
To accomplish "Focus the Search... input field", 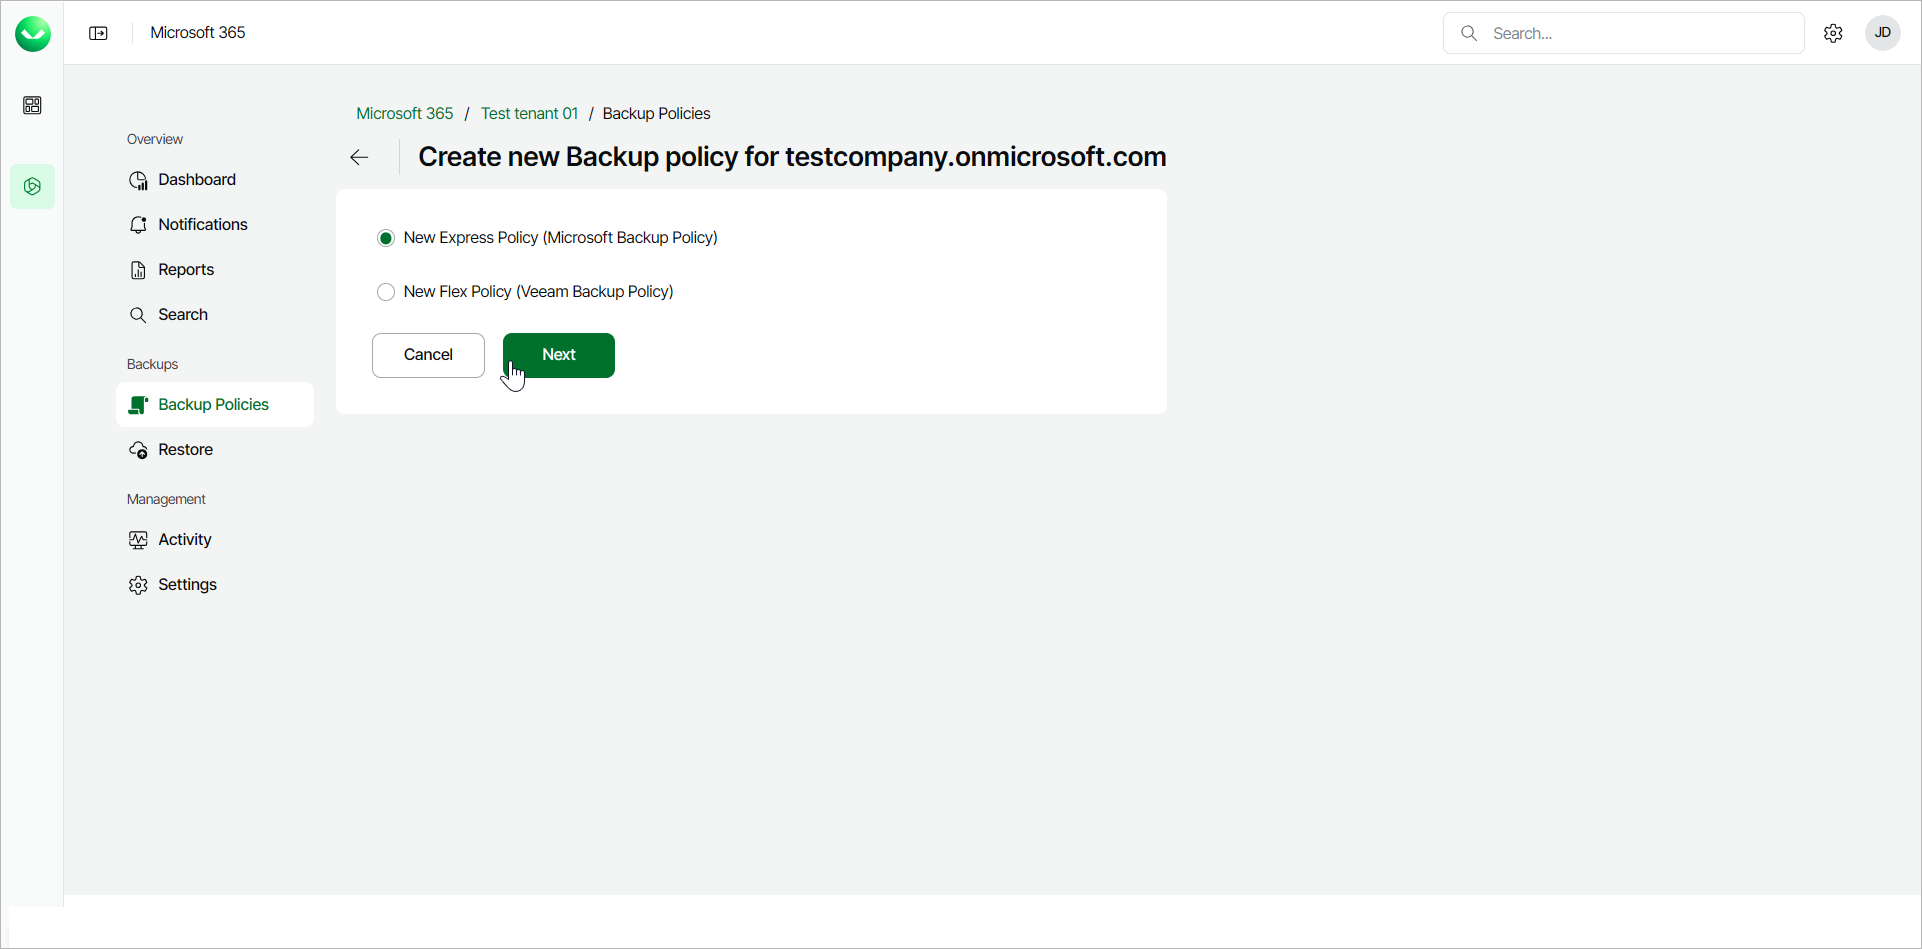I will click(1624, 33).
